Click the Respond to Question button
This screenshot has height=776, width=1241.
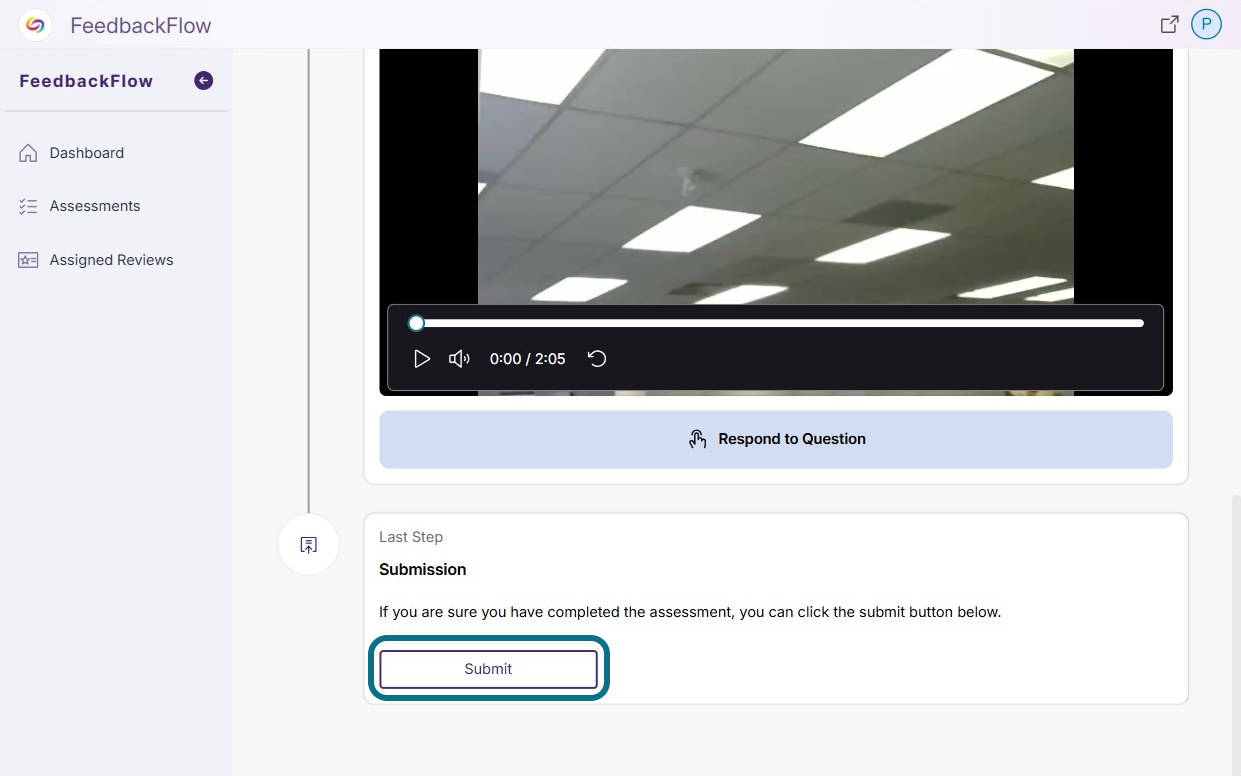[x=776, y=439]
